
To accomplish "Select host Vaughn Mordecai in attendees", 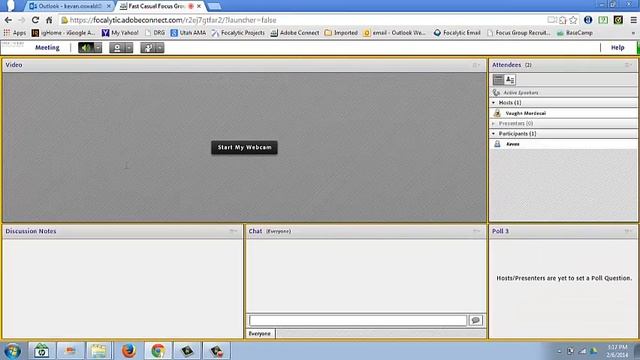I will tap(563, 113).
